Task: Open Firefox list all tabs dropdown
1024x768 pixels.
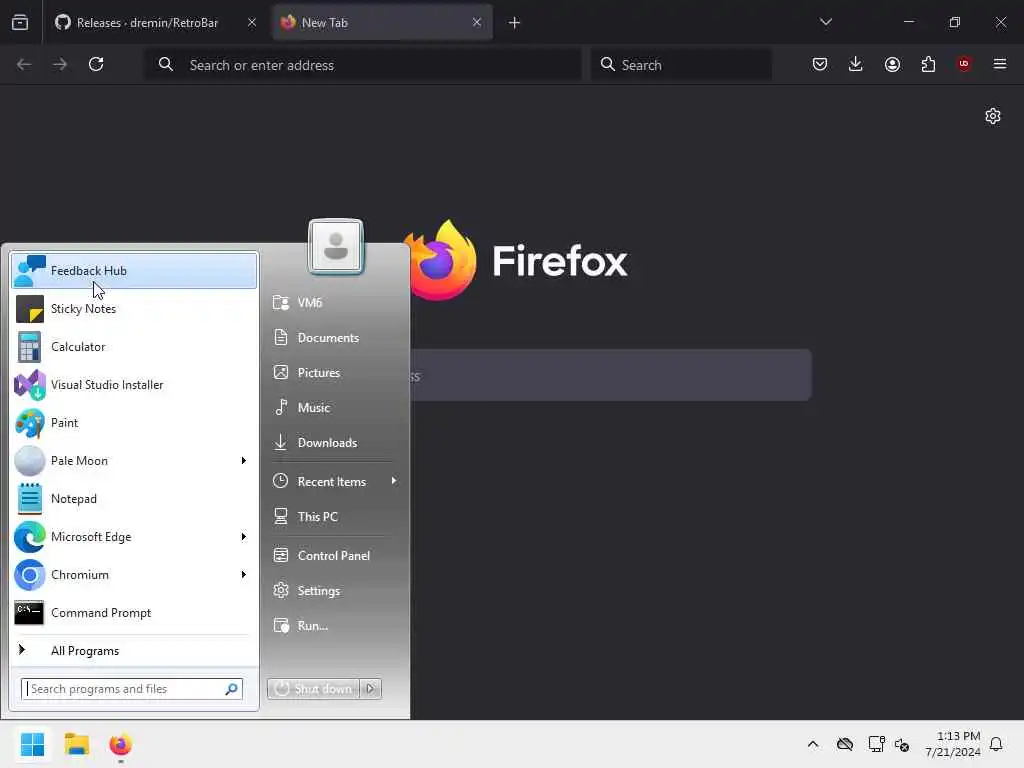Action: [x=825, y=22]
